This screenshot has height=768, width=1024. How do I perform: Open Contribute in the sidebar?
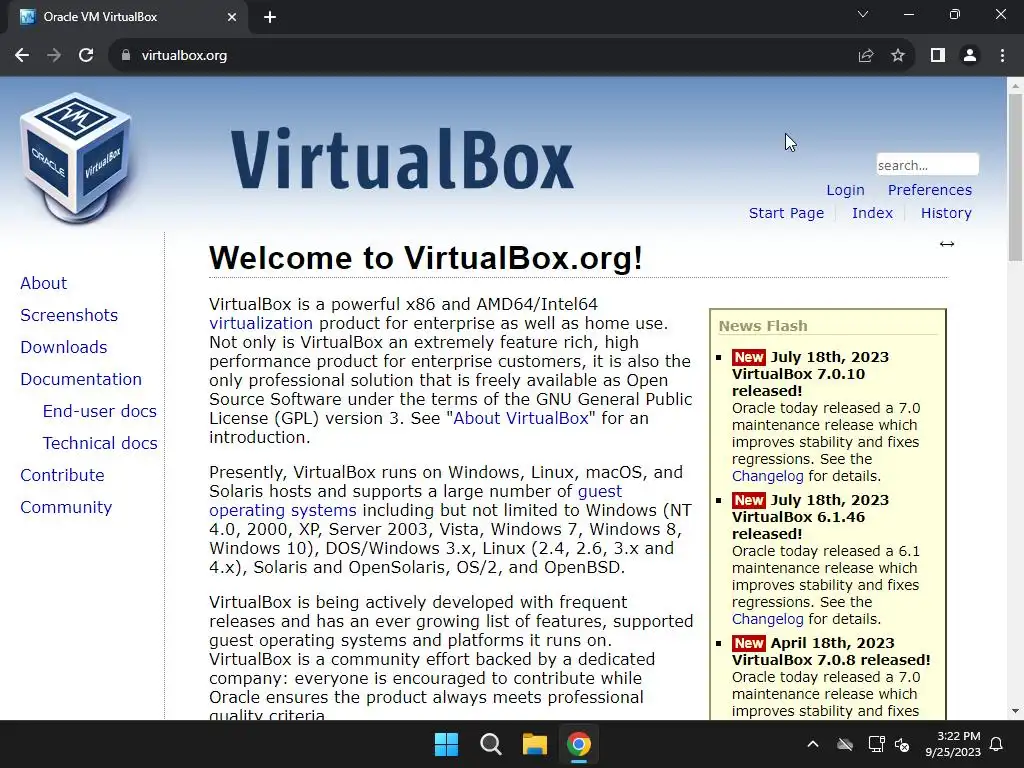click(62, 475)
